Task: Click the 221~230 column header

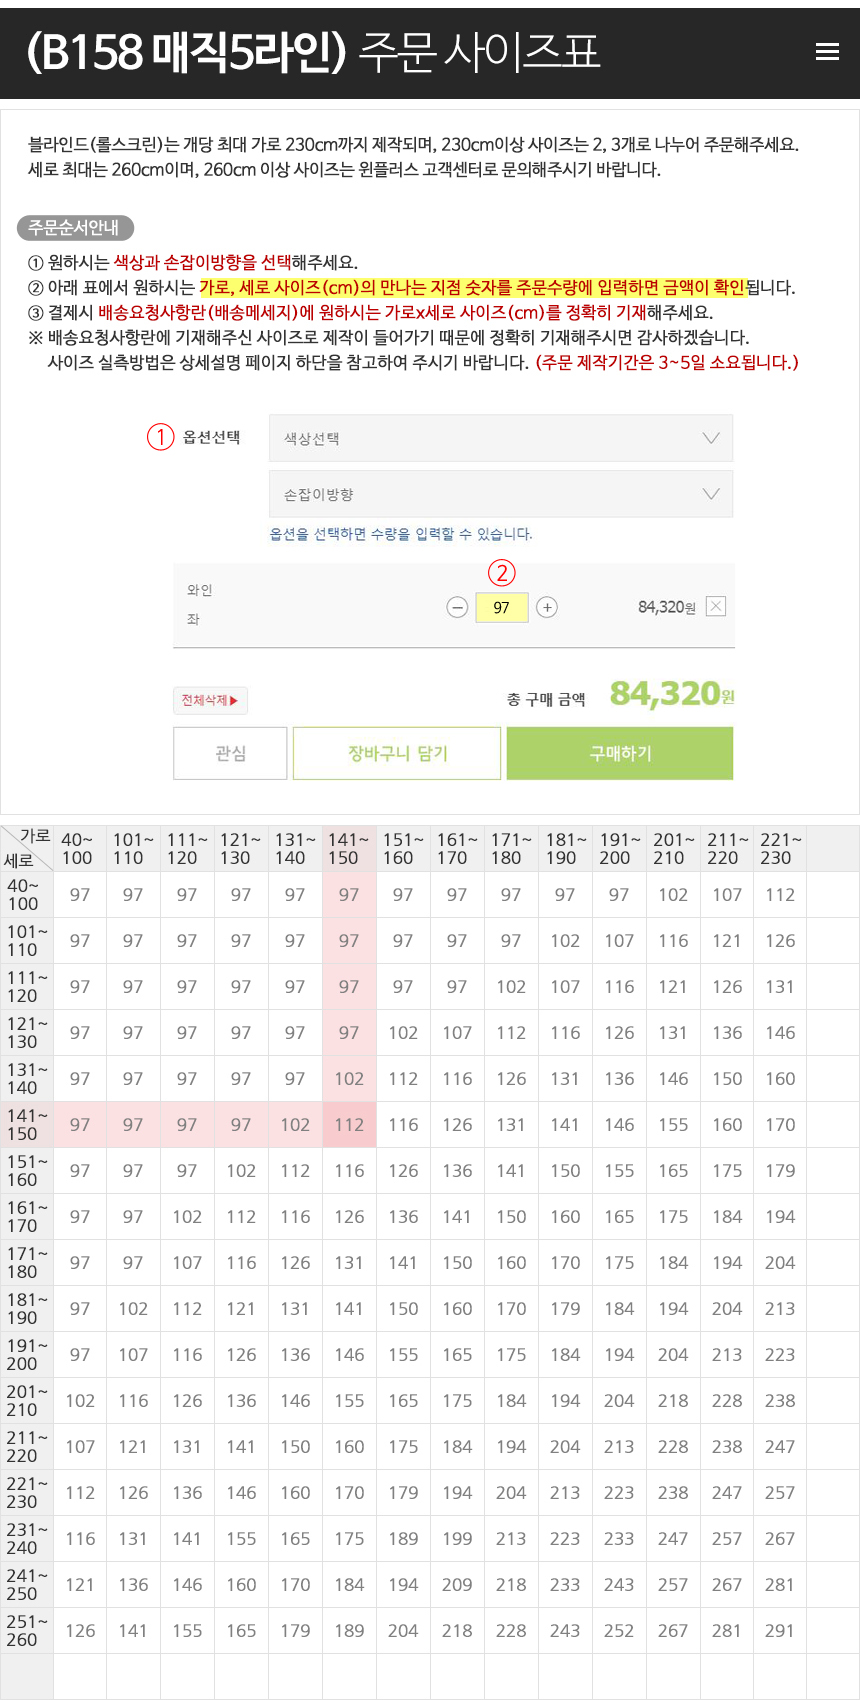Action: (780, 849)
